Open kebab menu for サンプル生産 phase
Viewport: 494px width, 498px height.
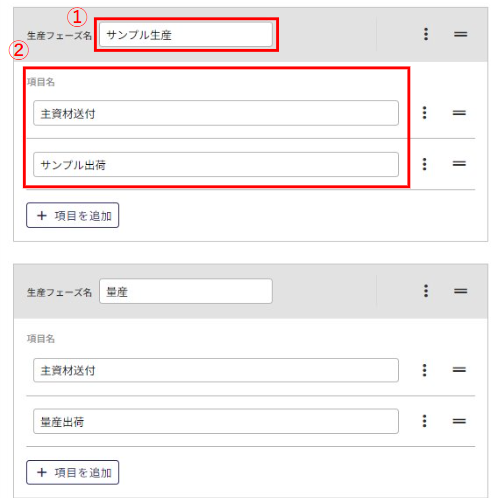point(426,34)
